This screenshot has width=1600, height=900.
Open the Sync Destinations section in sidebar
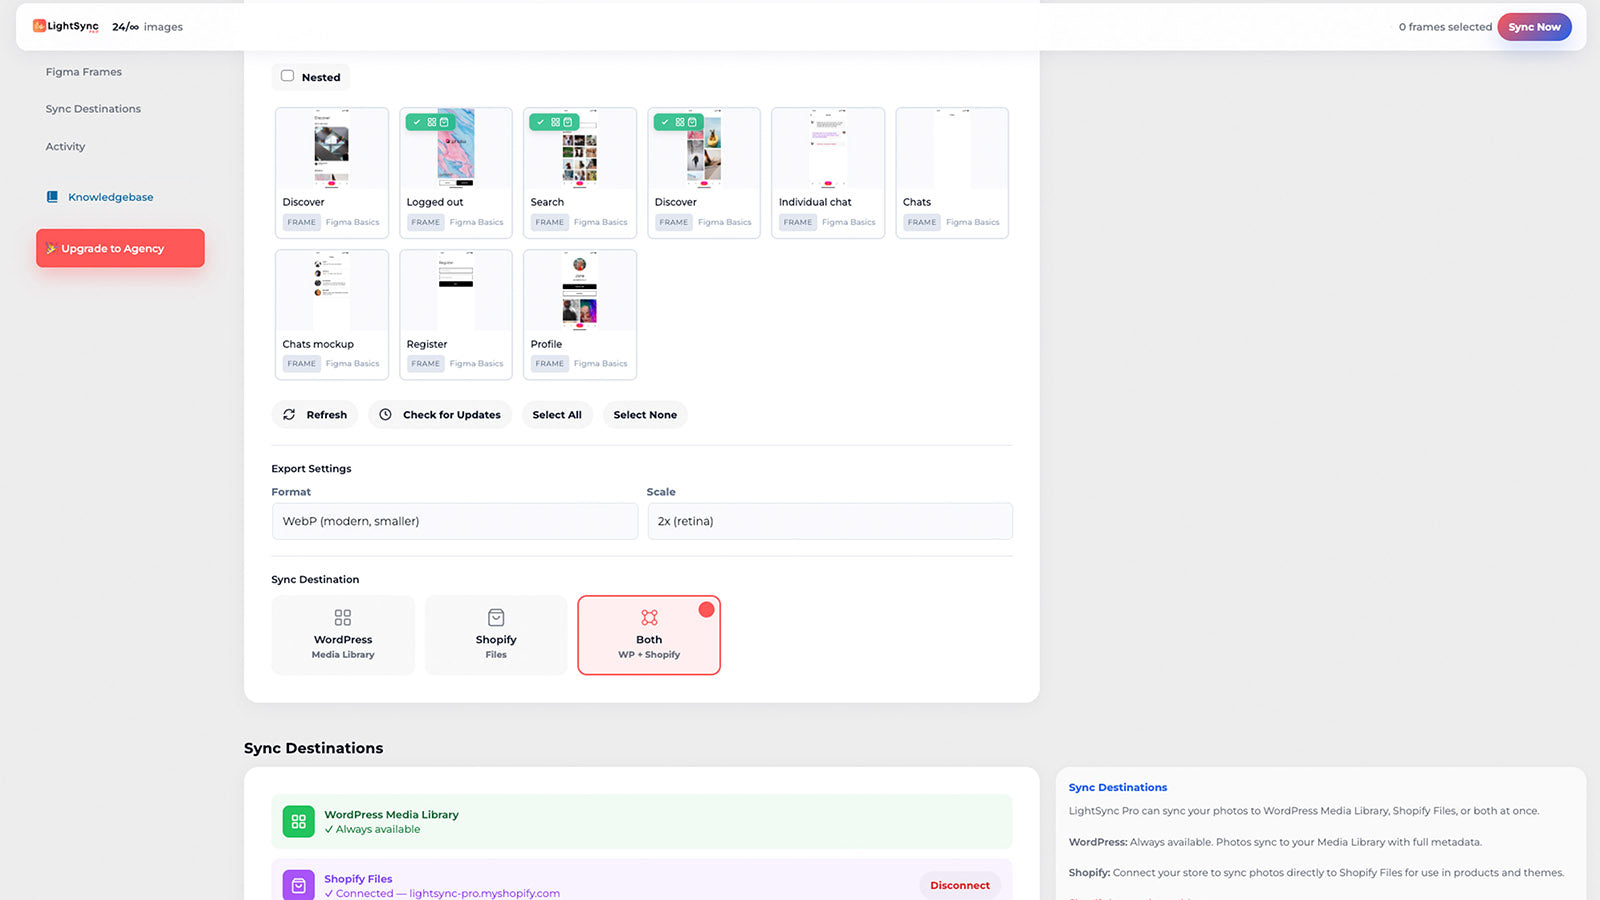point(92,108)
